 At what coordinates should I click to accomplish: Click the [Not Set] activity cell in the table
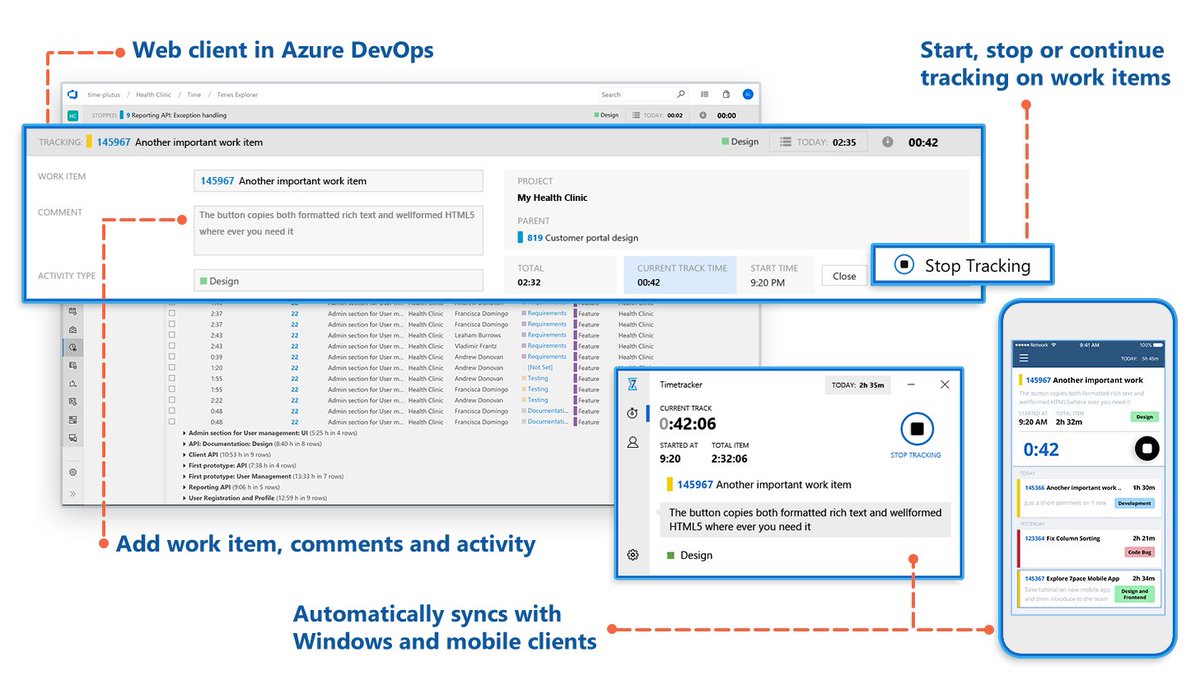539,368
